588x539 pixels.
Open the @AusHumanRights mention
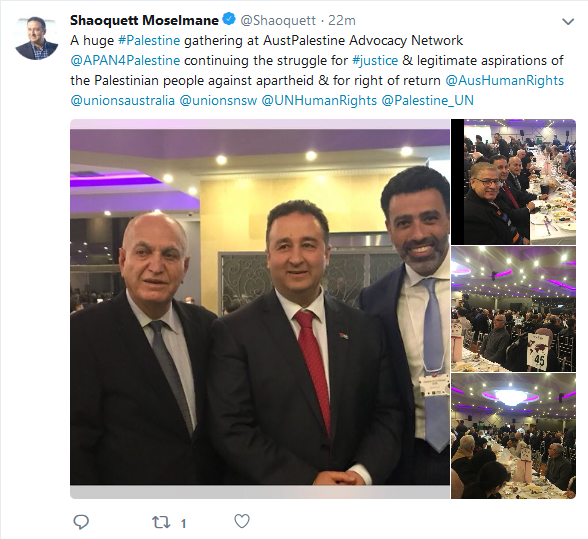(x=505, y=81)
